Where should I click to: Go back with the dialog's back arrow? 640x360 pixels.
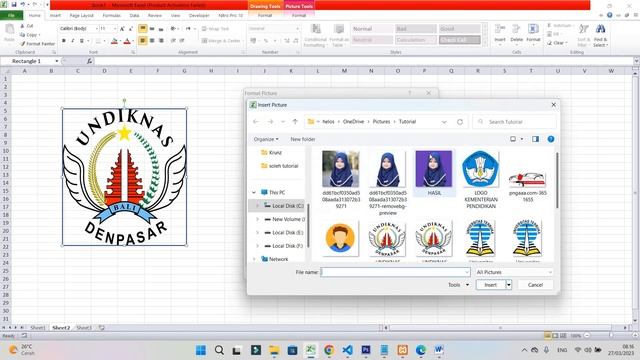point(256,122)
